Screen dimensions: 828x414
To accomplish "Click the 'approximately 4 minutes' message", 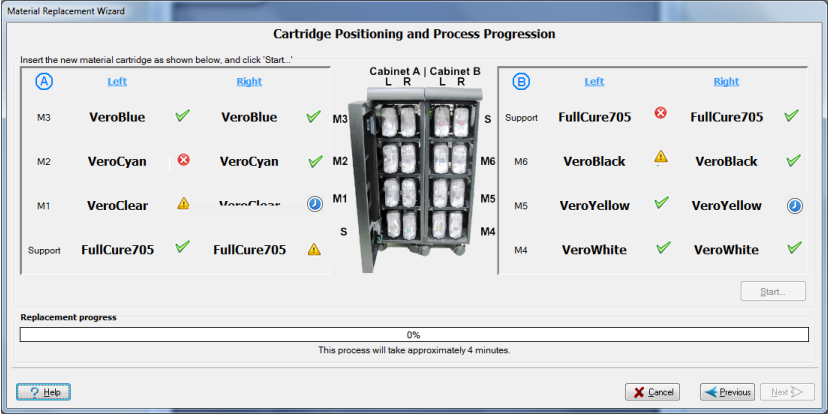I will tap(414, 350).
